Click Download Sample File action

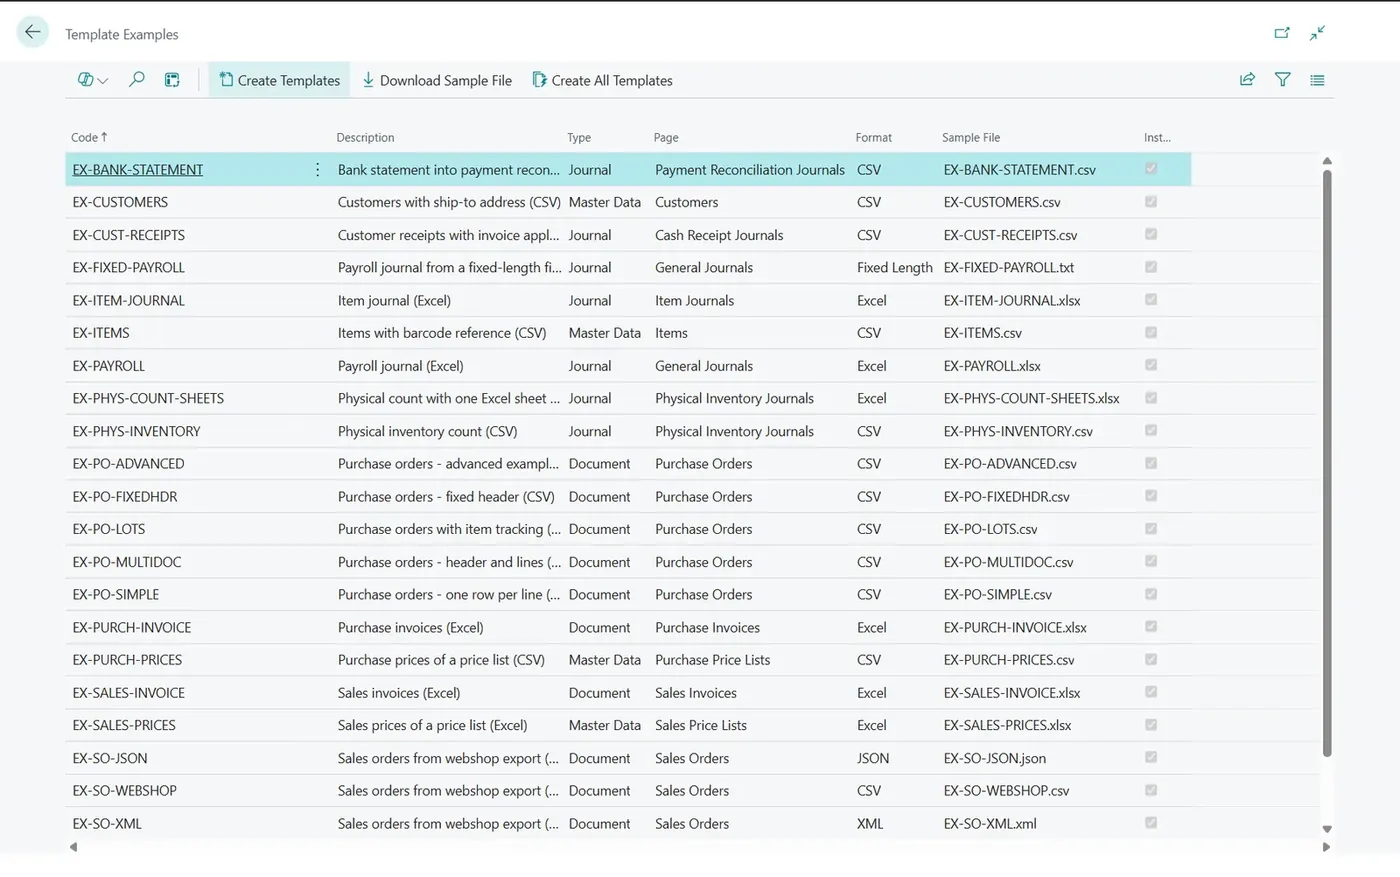point(437,80)
